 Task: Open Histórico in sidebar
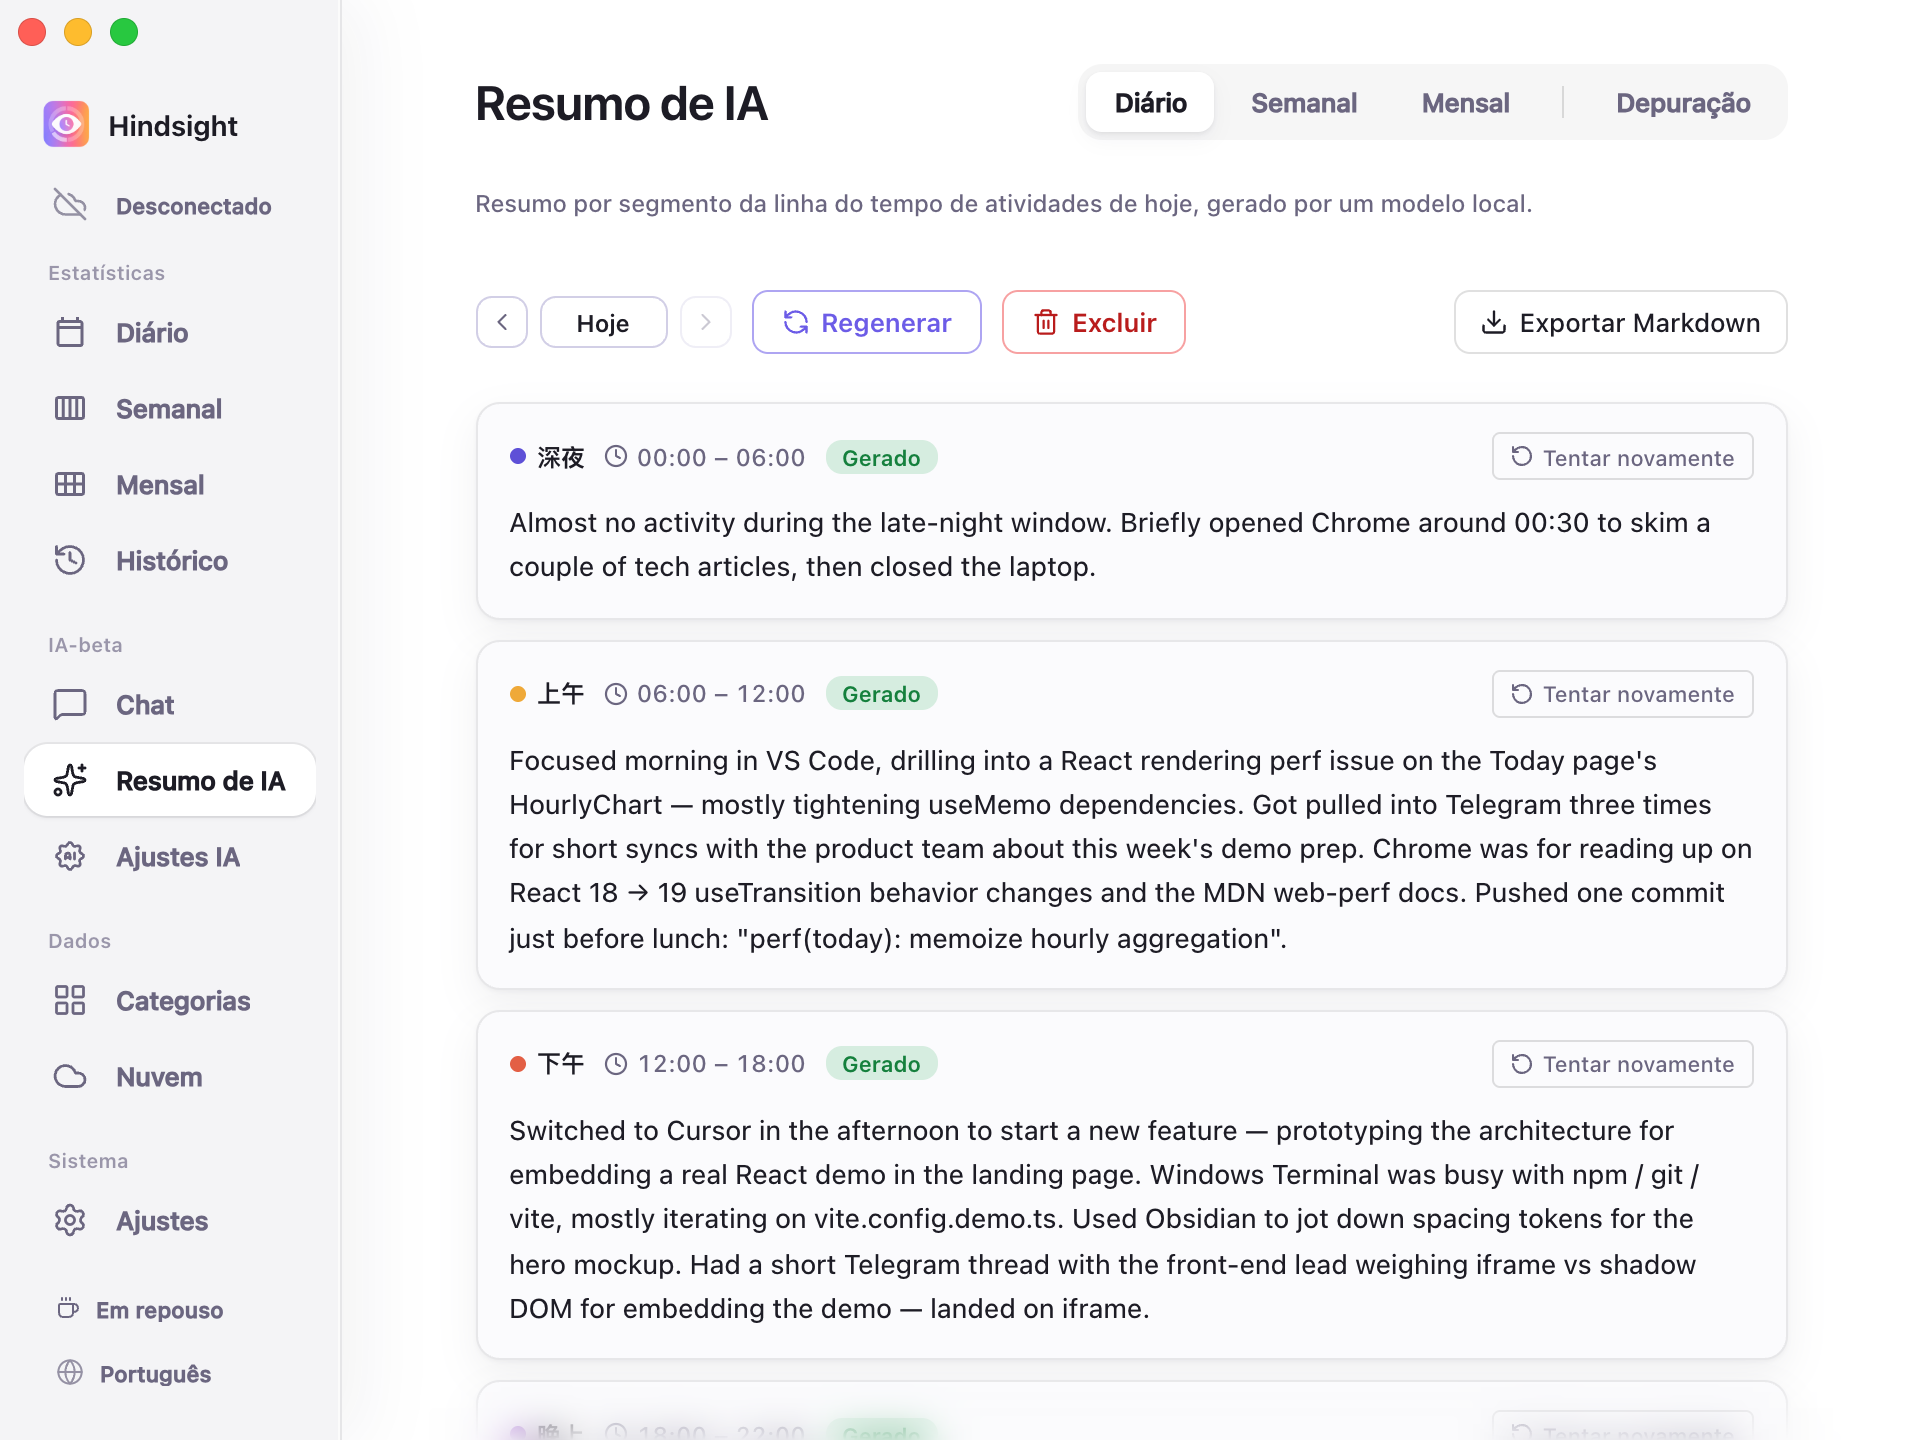click(x=170, y=561)
